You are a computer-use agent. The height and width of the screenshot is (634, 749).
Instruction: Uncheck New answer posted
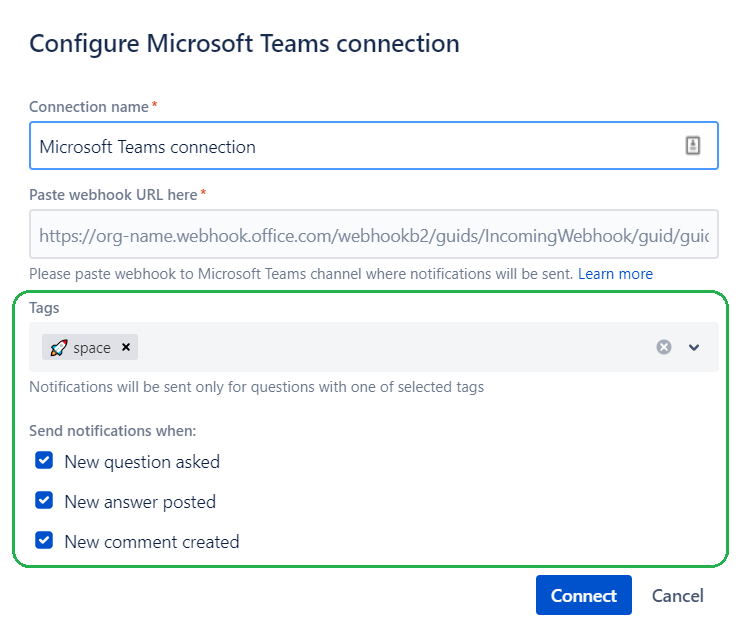pyautogui.click(x=44, y=501)
